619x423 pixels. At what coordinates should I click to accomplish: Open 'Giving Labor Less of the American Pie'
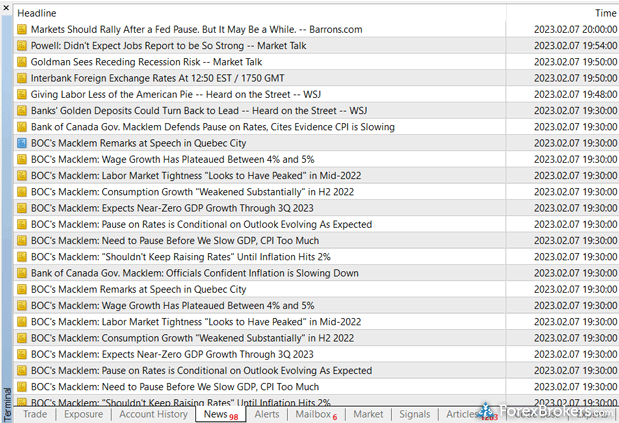[x=176, y=94]
